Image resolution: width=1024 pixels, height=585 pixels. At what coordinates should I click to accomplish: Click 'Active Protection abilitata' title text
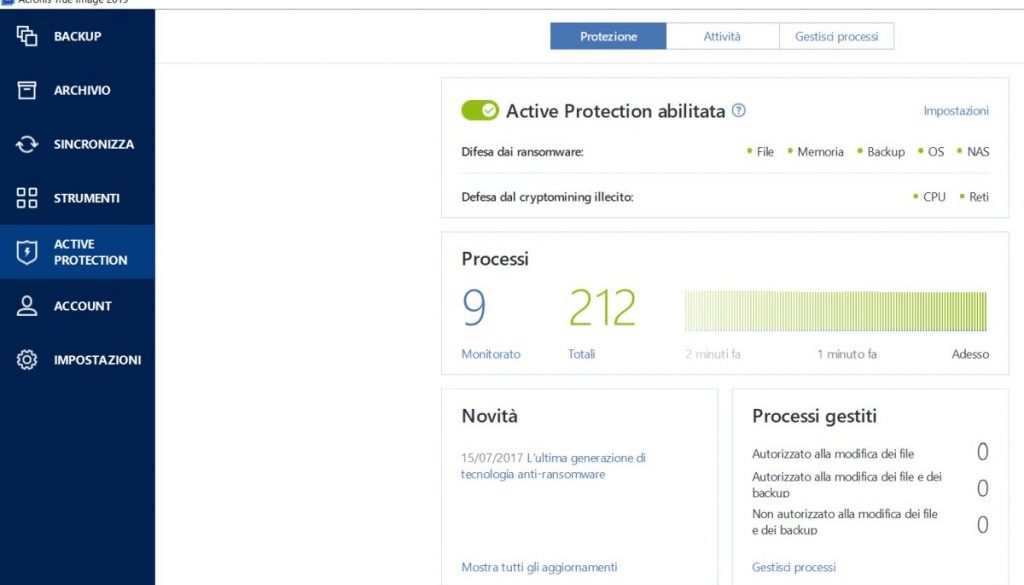tap(615, 111)
